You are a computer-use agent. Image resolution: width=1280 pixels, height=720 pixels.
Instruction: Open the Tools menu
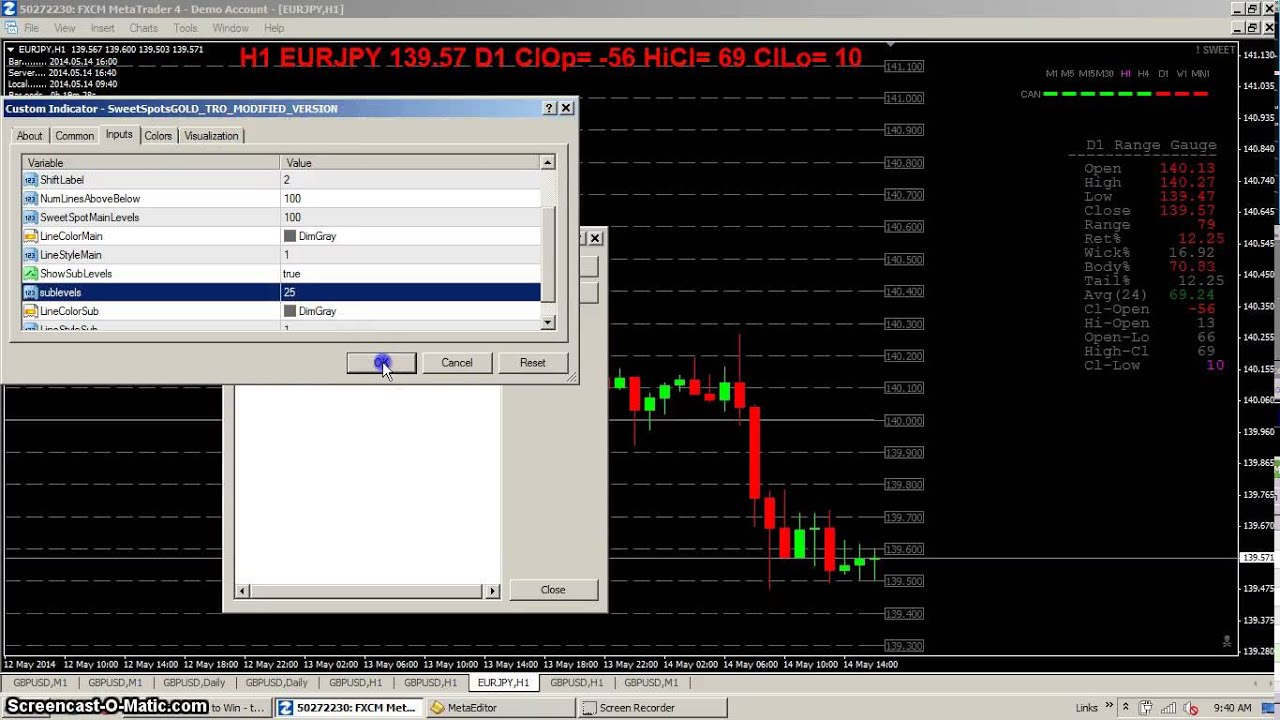pyautogui.click(x=185, y=28)
